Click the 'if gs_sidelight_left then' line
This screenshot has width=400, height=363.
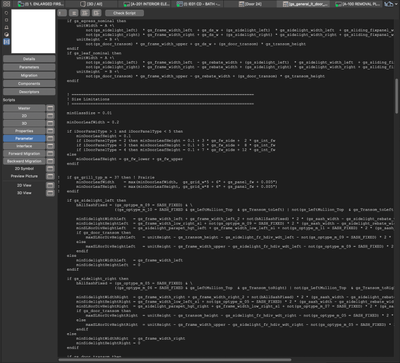tap(97, 200)
